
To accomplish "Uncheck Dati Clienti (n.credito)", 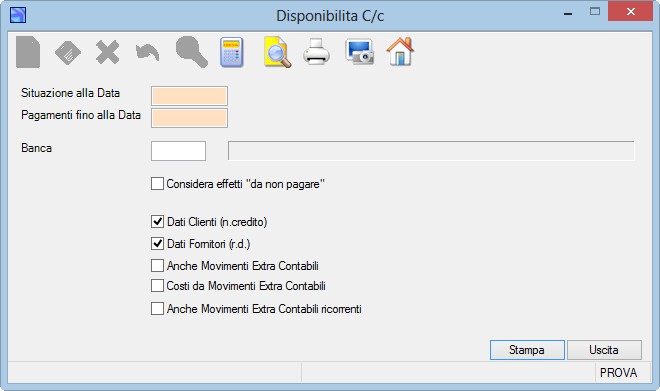I will point(157,221).
